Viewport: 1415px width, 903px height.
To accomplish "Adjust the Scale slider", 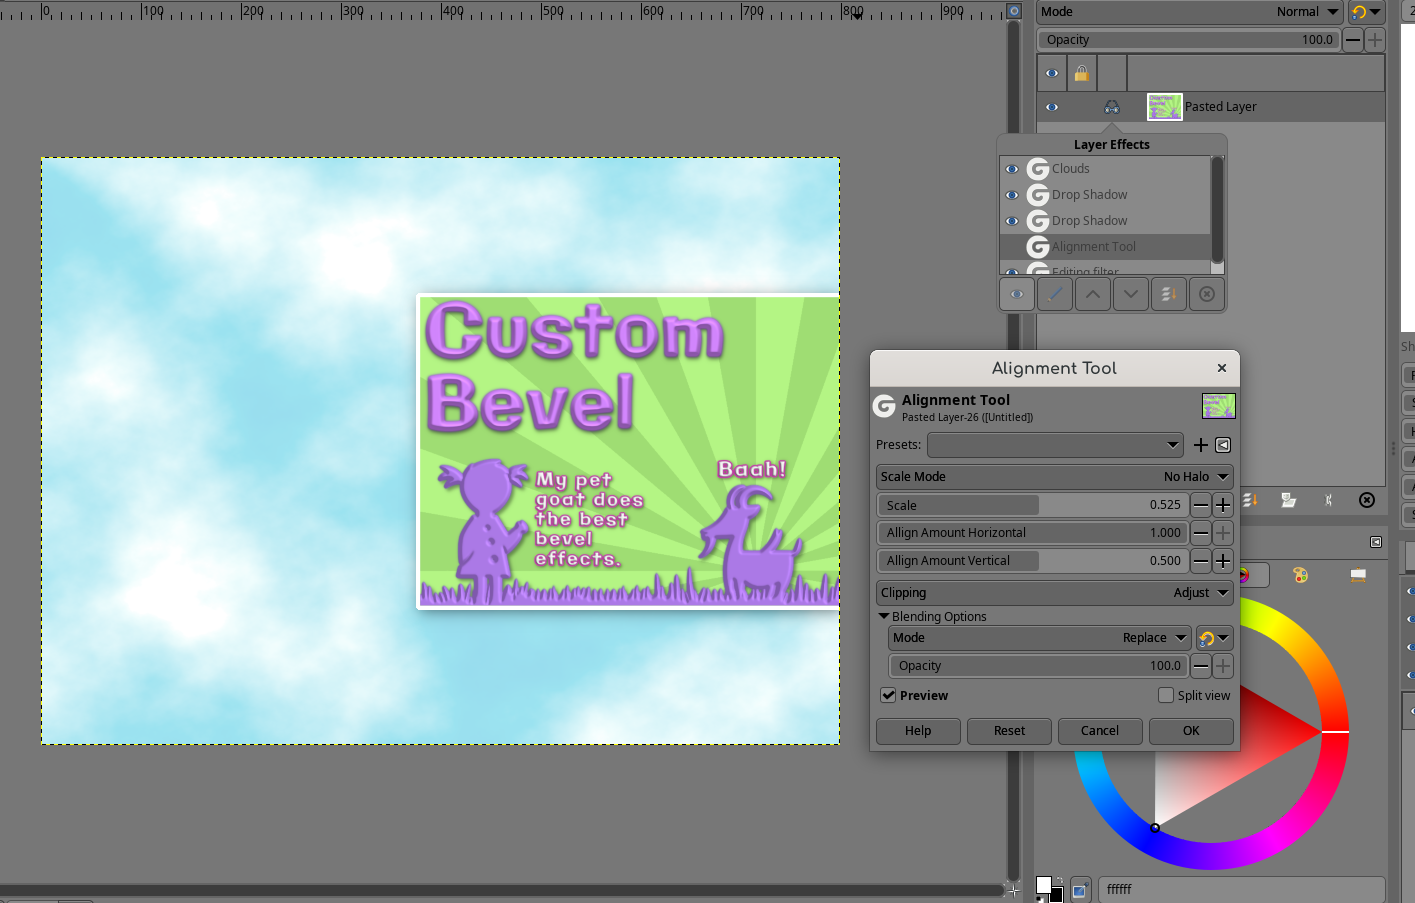I will [x=1033, y=505].
